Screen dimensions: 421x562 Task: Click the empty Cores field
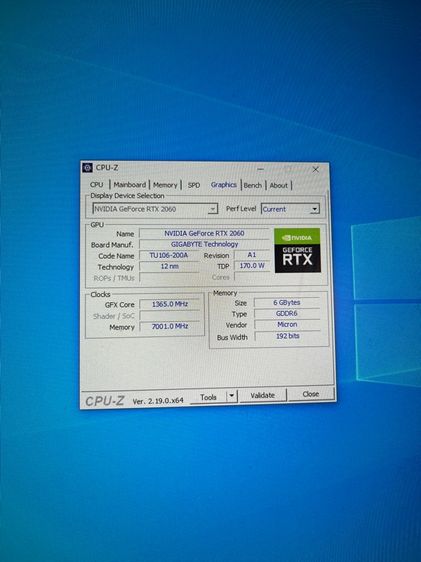coord(252,277)
